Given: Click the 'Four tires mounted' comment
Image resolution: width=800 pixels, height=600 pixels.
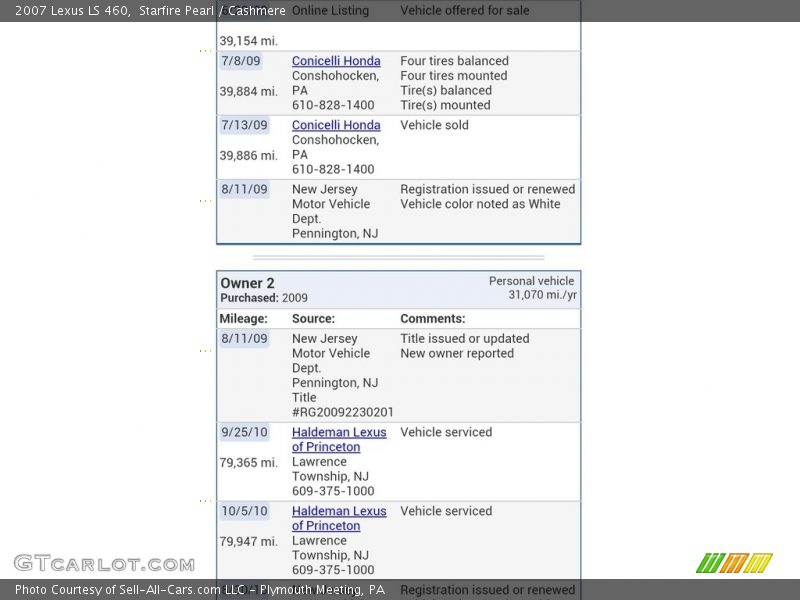Looking at the screenshot, I should (454, 76).
